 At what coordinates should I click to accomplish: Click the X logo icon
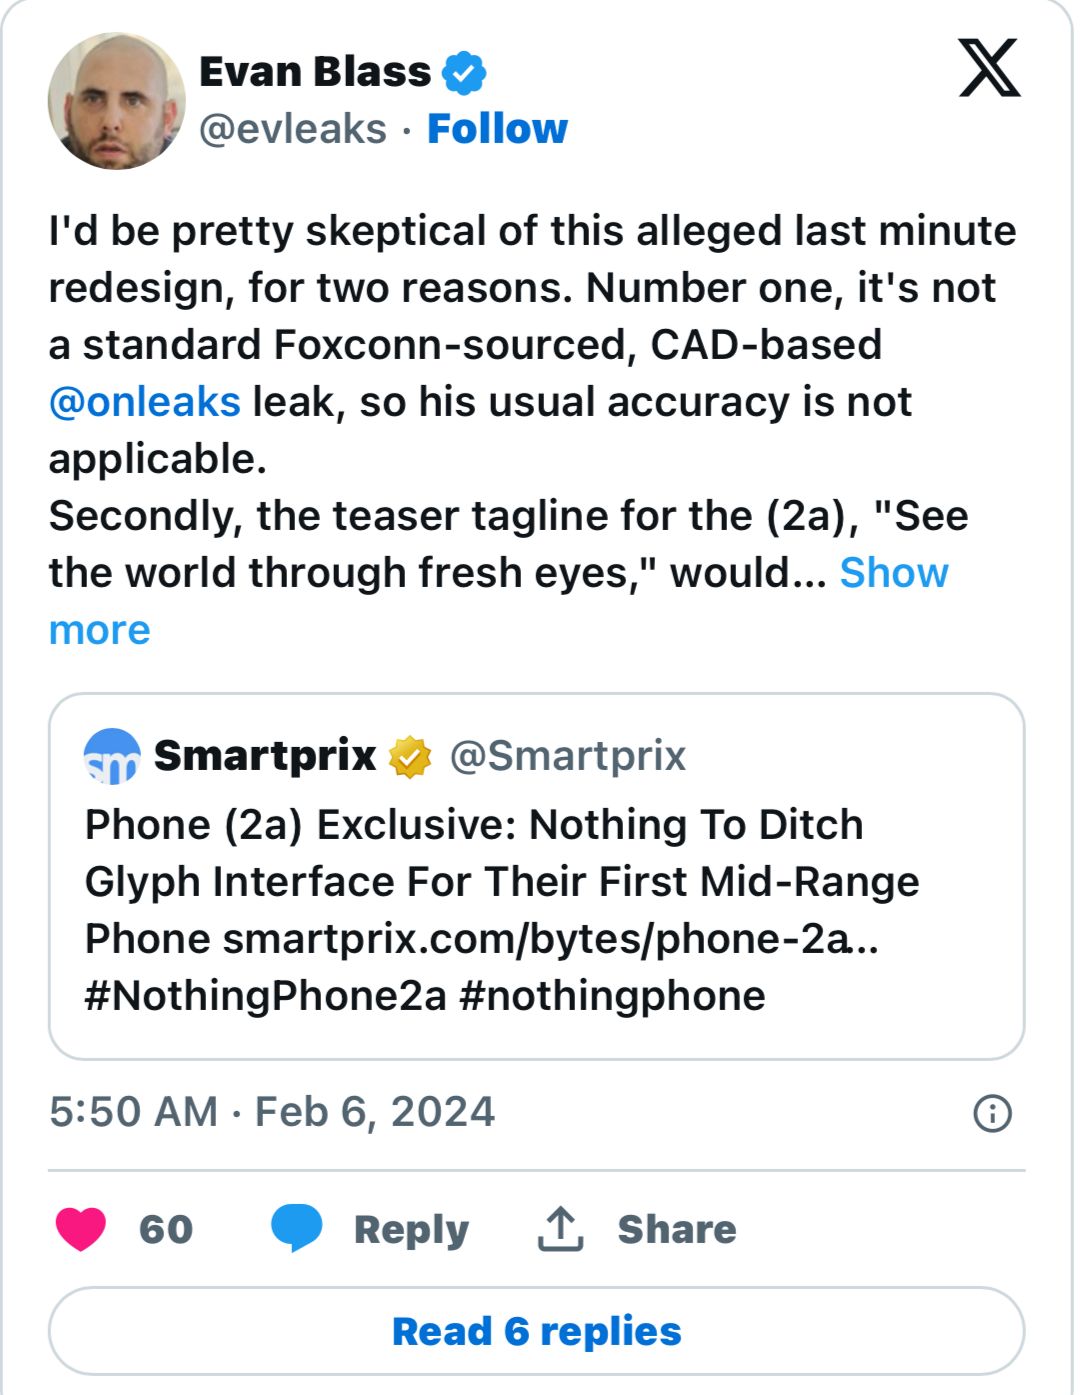988,69
